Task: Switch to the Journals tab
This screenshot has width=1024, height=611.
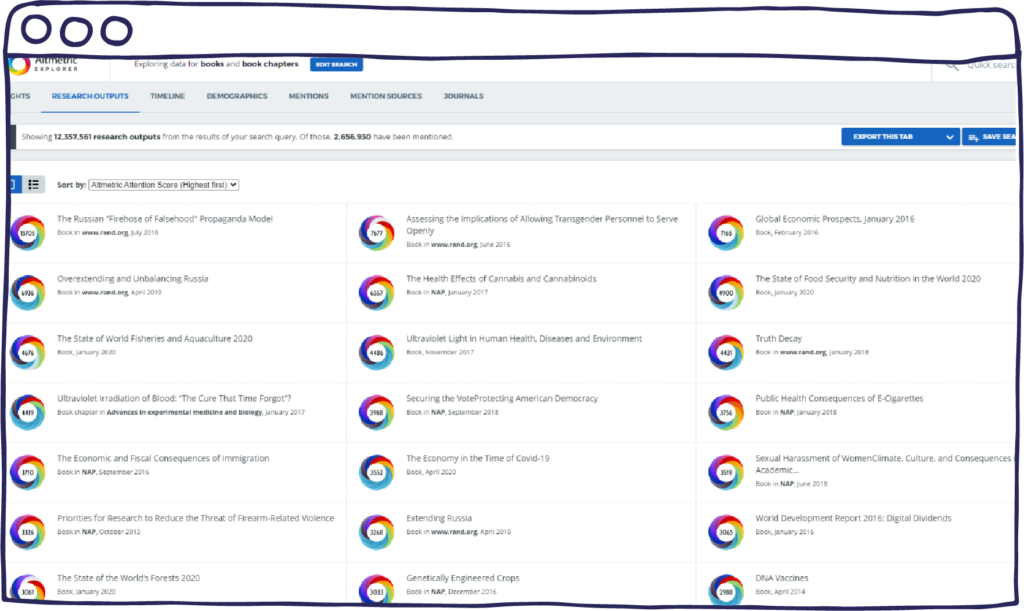Action: [464, 96]
